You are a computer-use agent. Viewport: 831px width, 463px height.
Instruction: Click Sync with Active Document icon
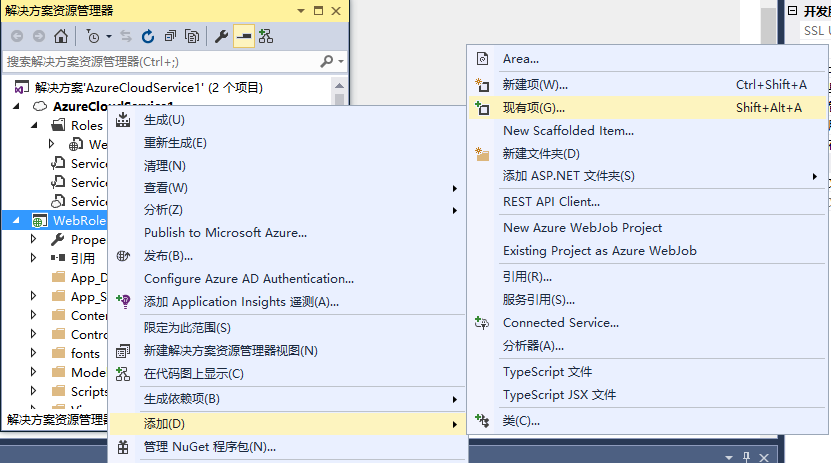click(x=126, y=36)
